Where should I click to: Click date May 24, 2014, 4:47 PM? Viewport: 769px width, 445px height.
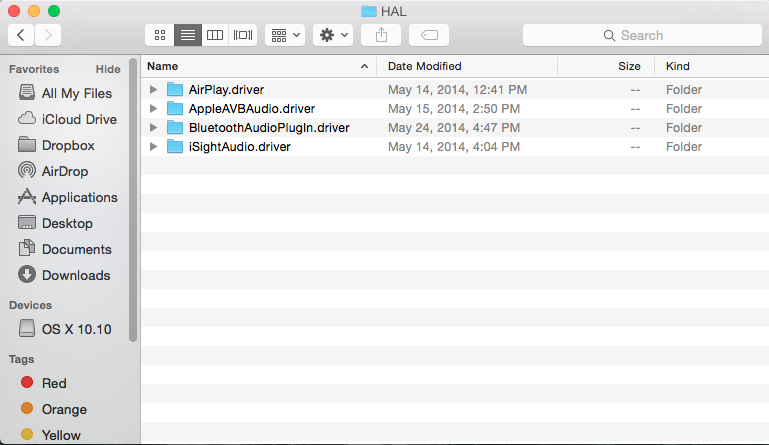(454, 128)
